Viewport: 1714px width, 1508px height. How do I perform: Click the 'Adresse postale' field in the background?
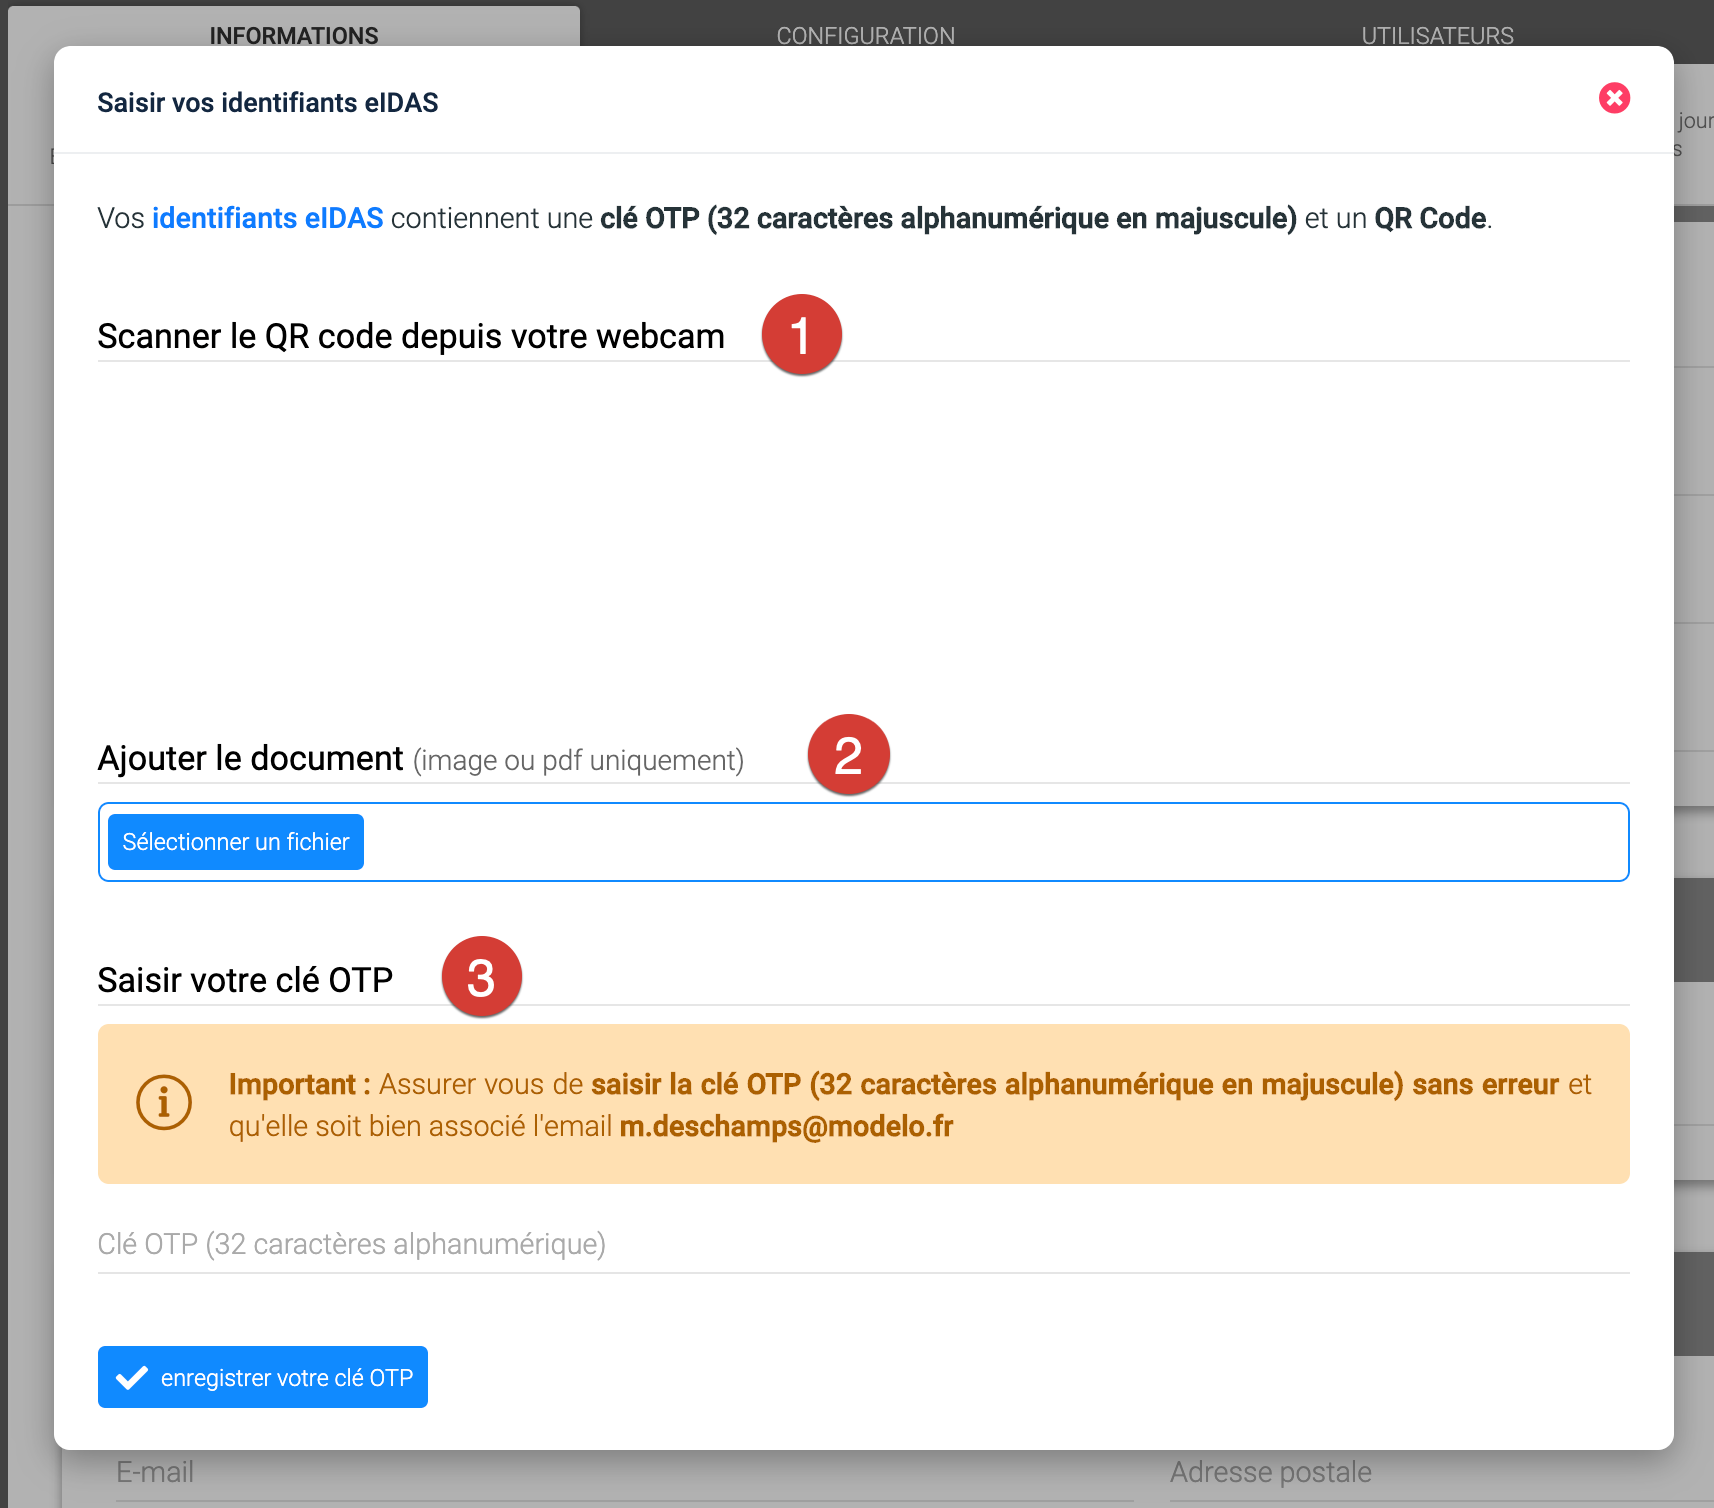click(x=1400, y=1474)
